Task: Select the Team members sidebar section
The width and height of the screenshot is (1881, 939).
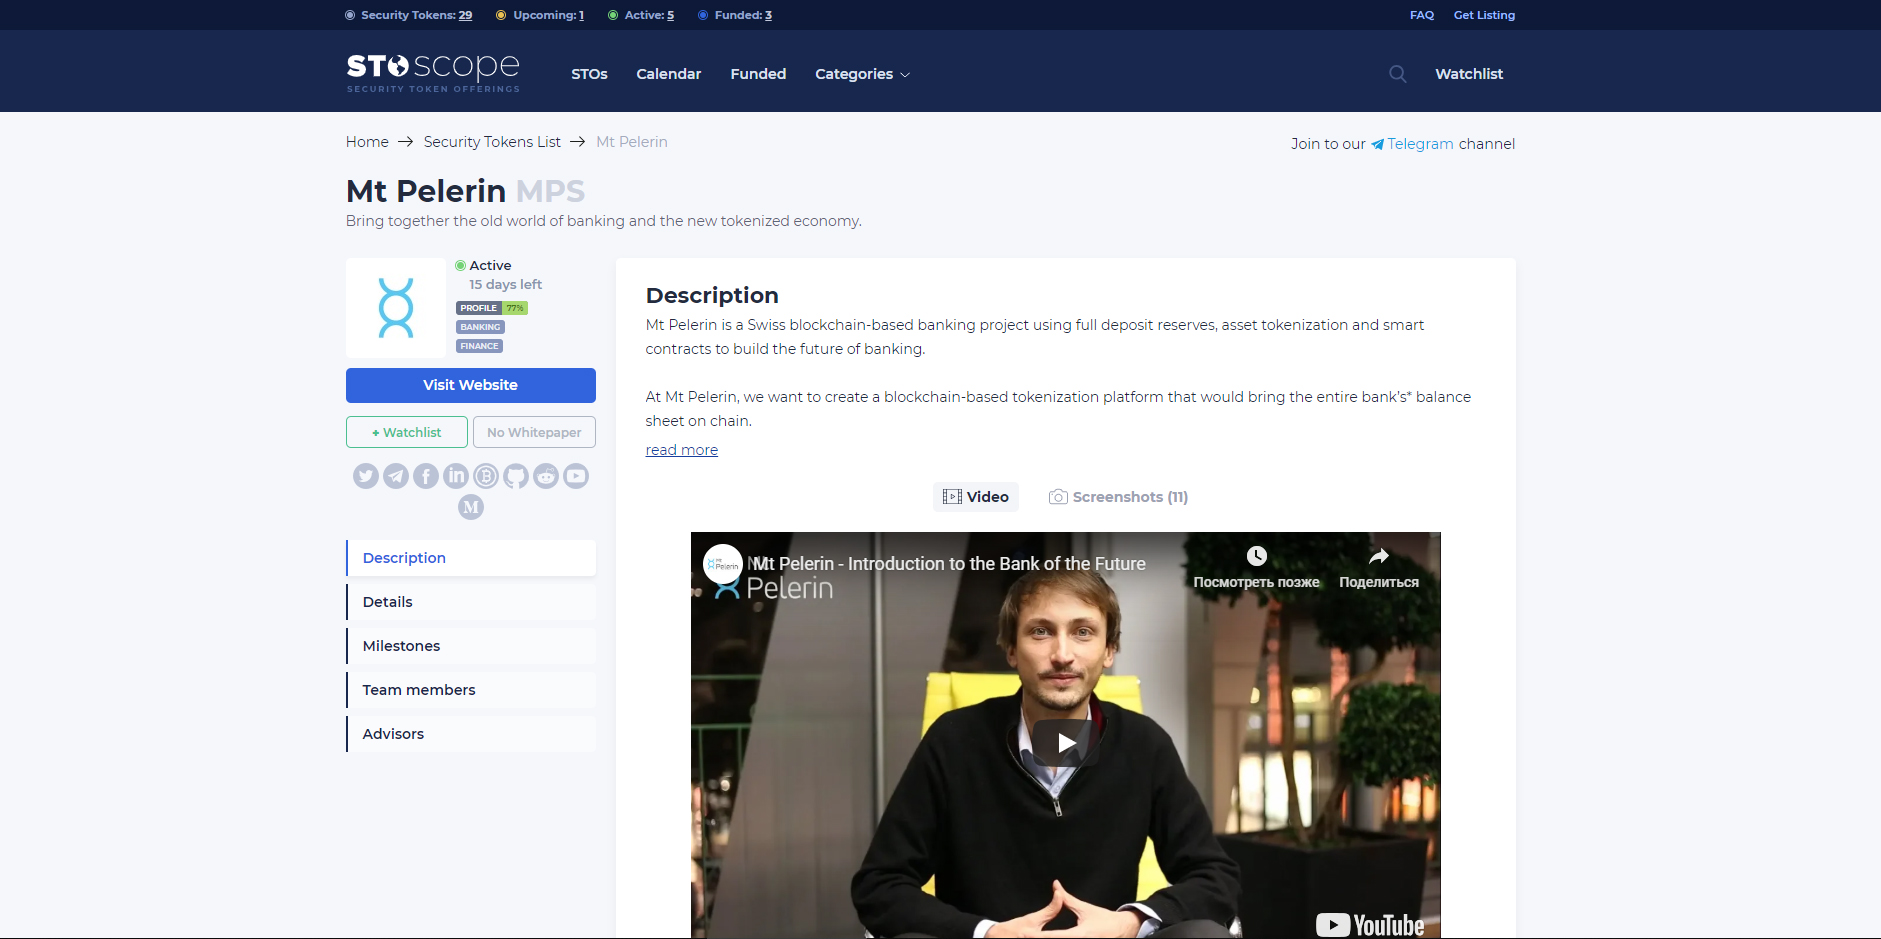Action: 471,690
